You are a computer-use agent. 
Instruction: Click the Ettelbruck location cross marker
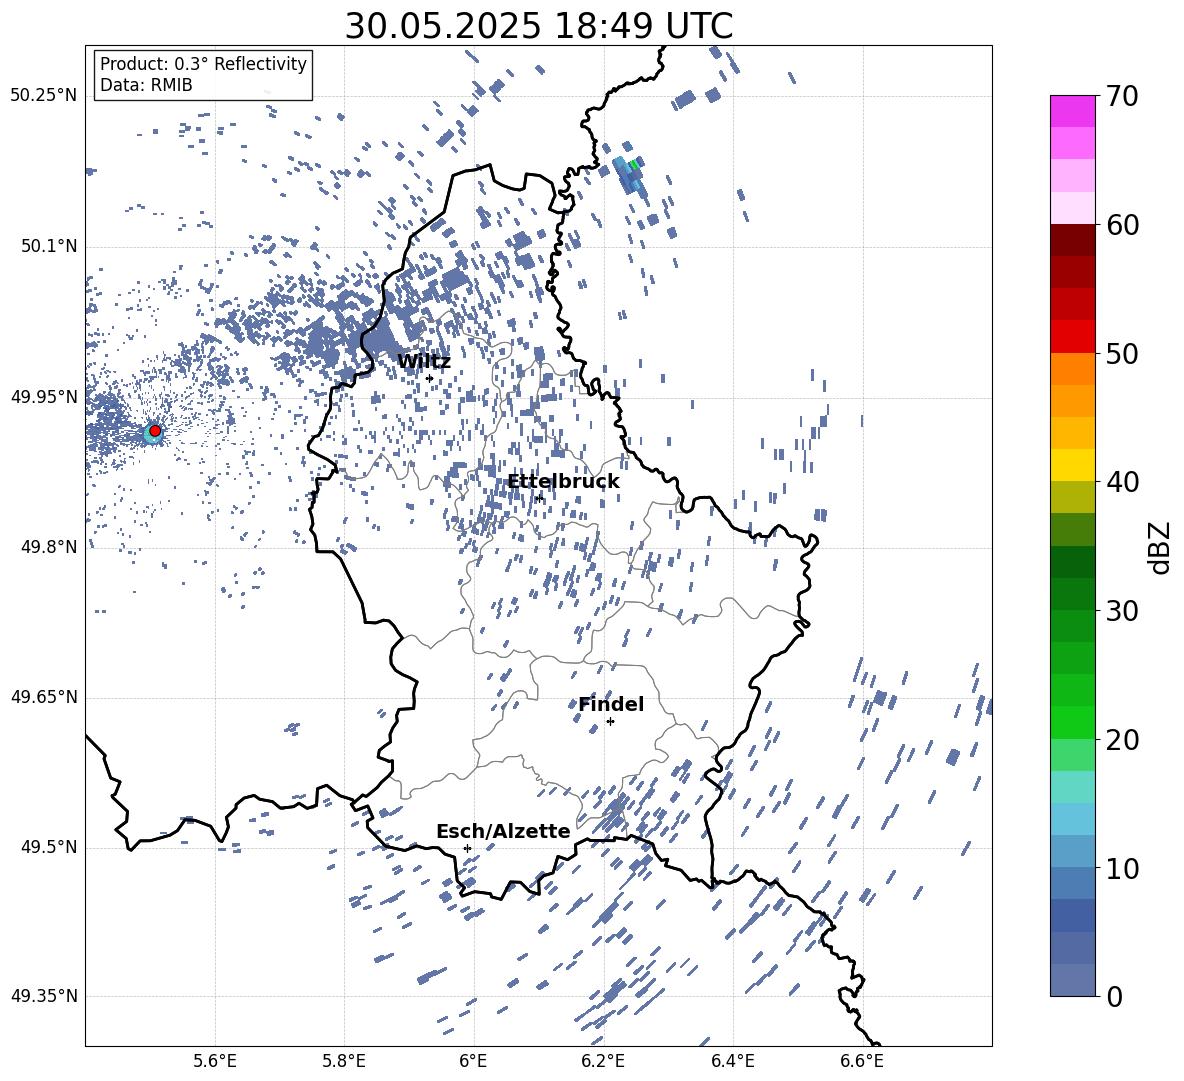pos(538,497)
